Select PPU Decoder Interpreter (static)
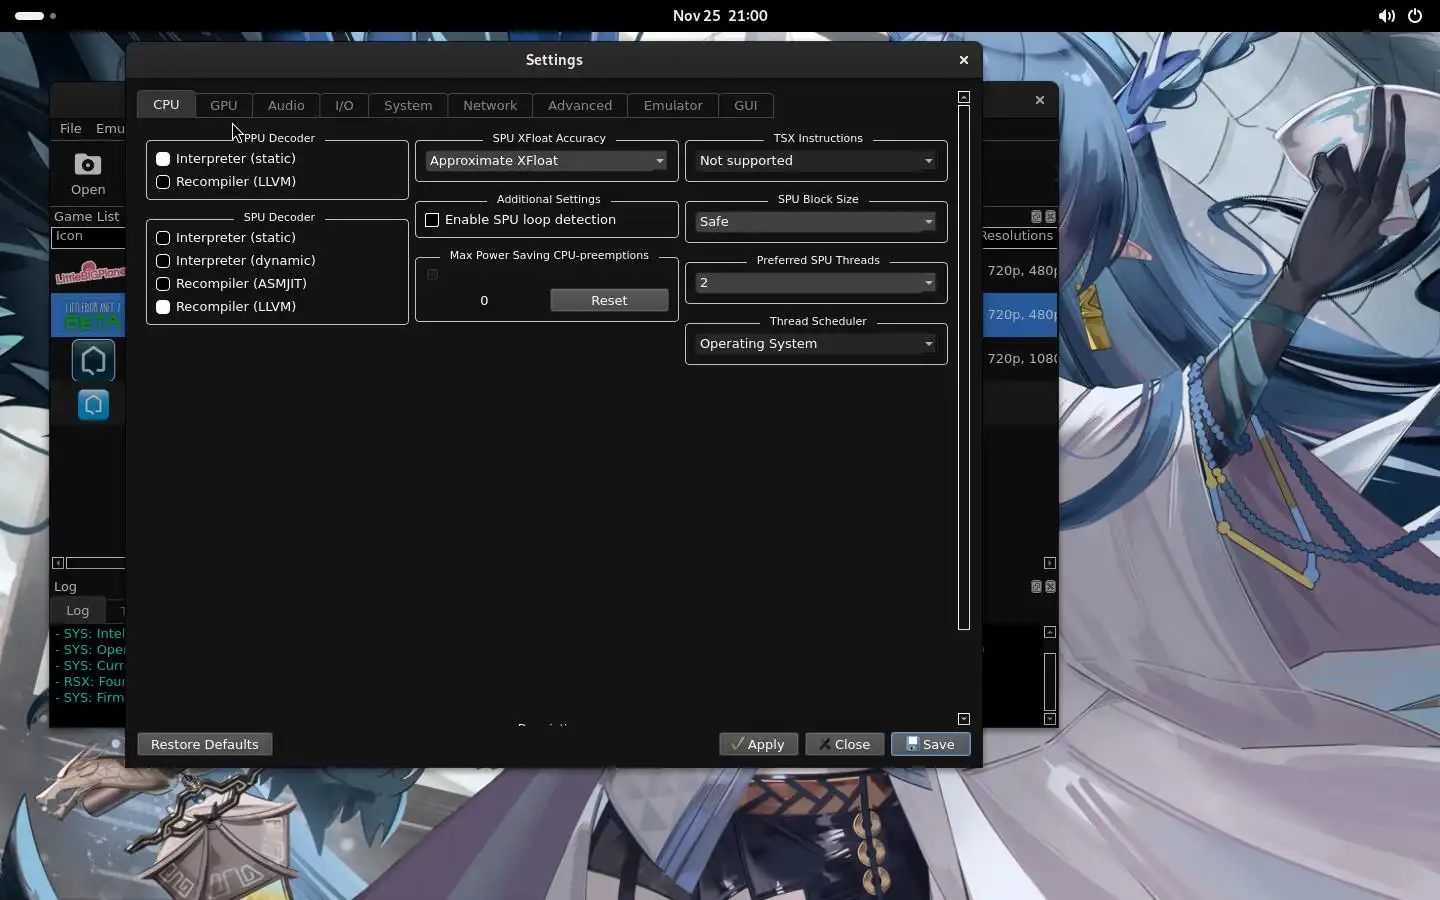This screenshot has width=1440, height=900. coord(226,159)
